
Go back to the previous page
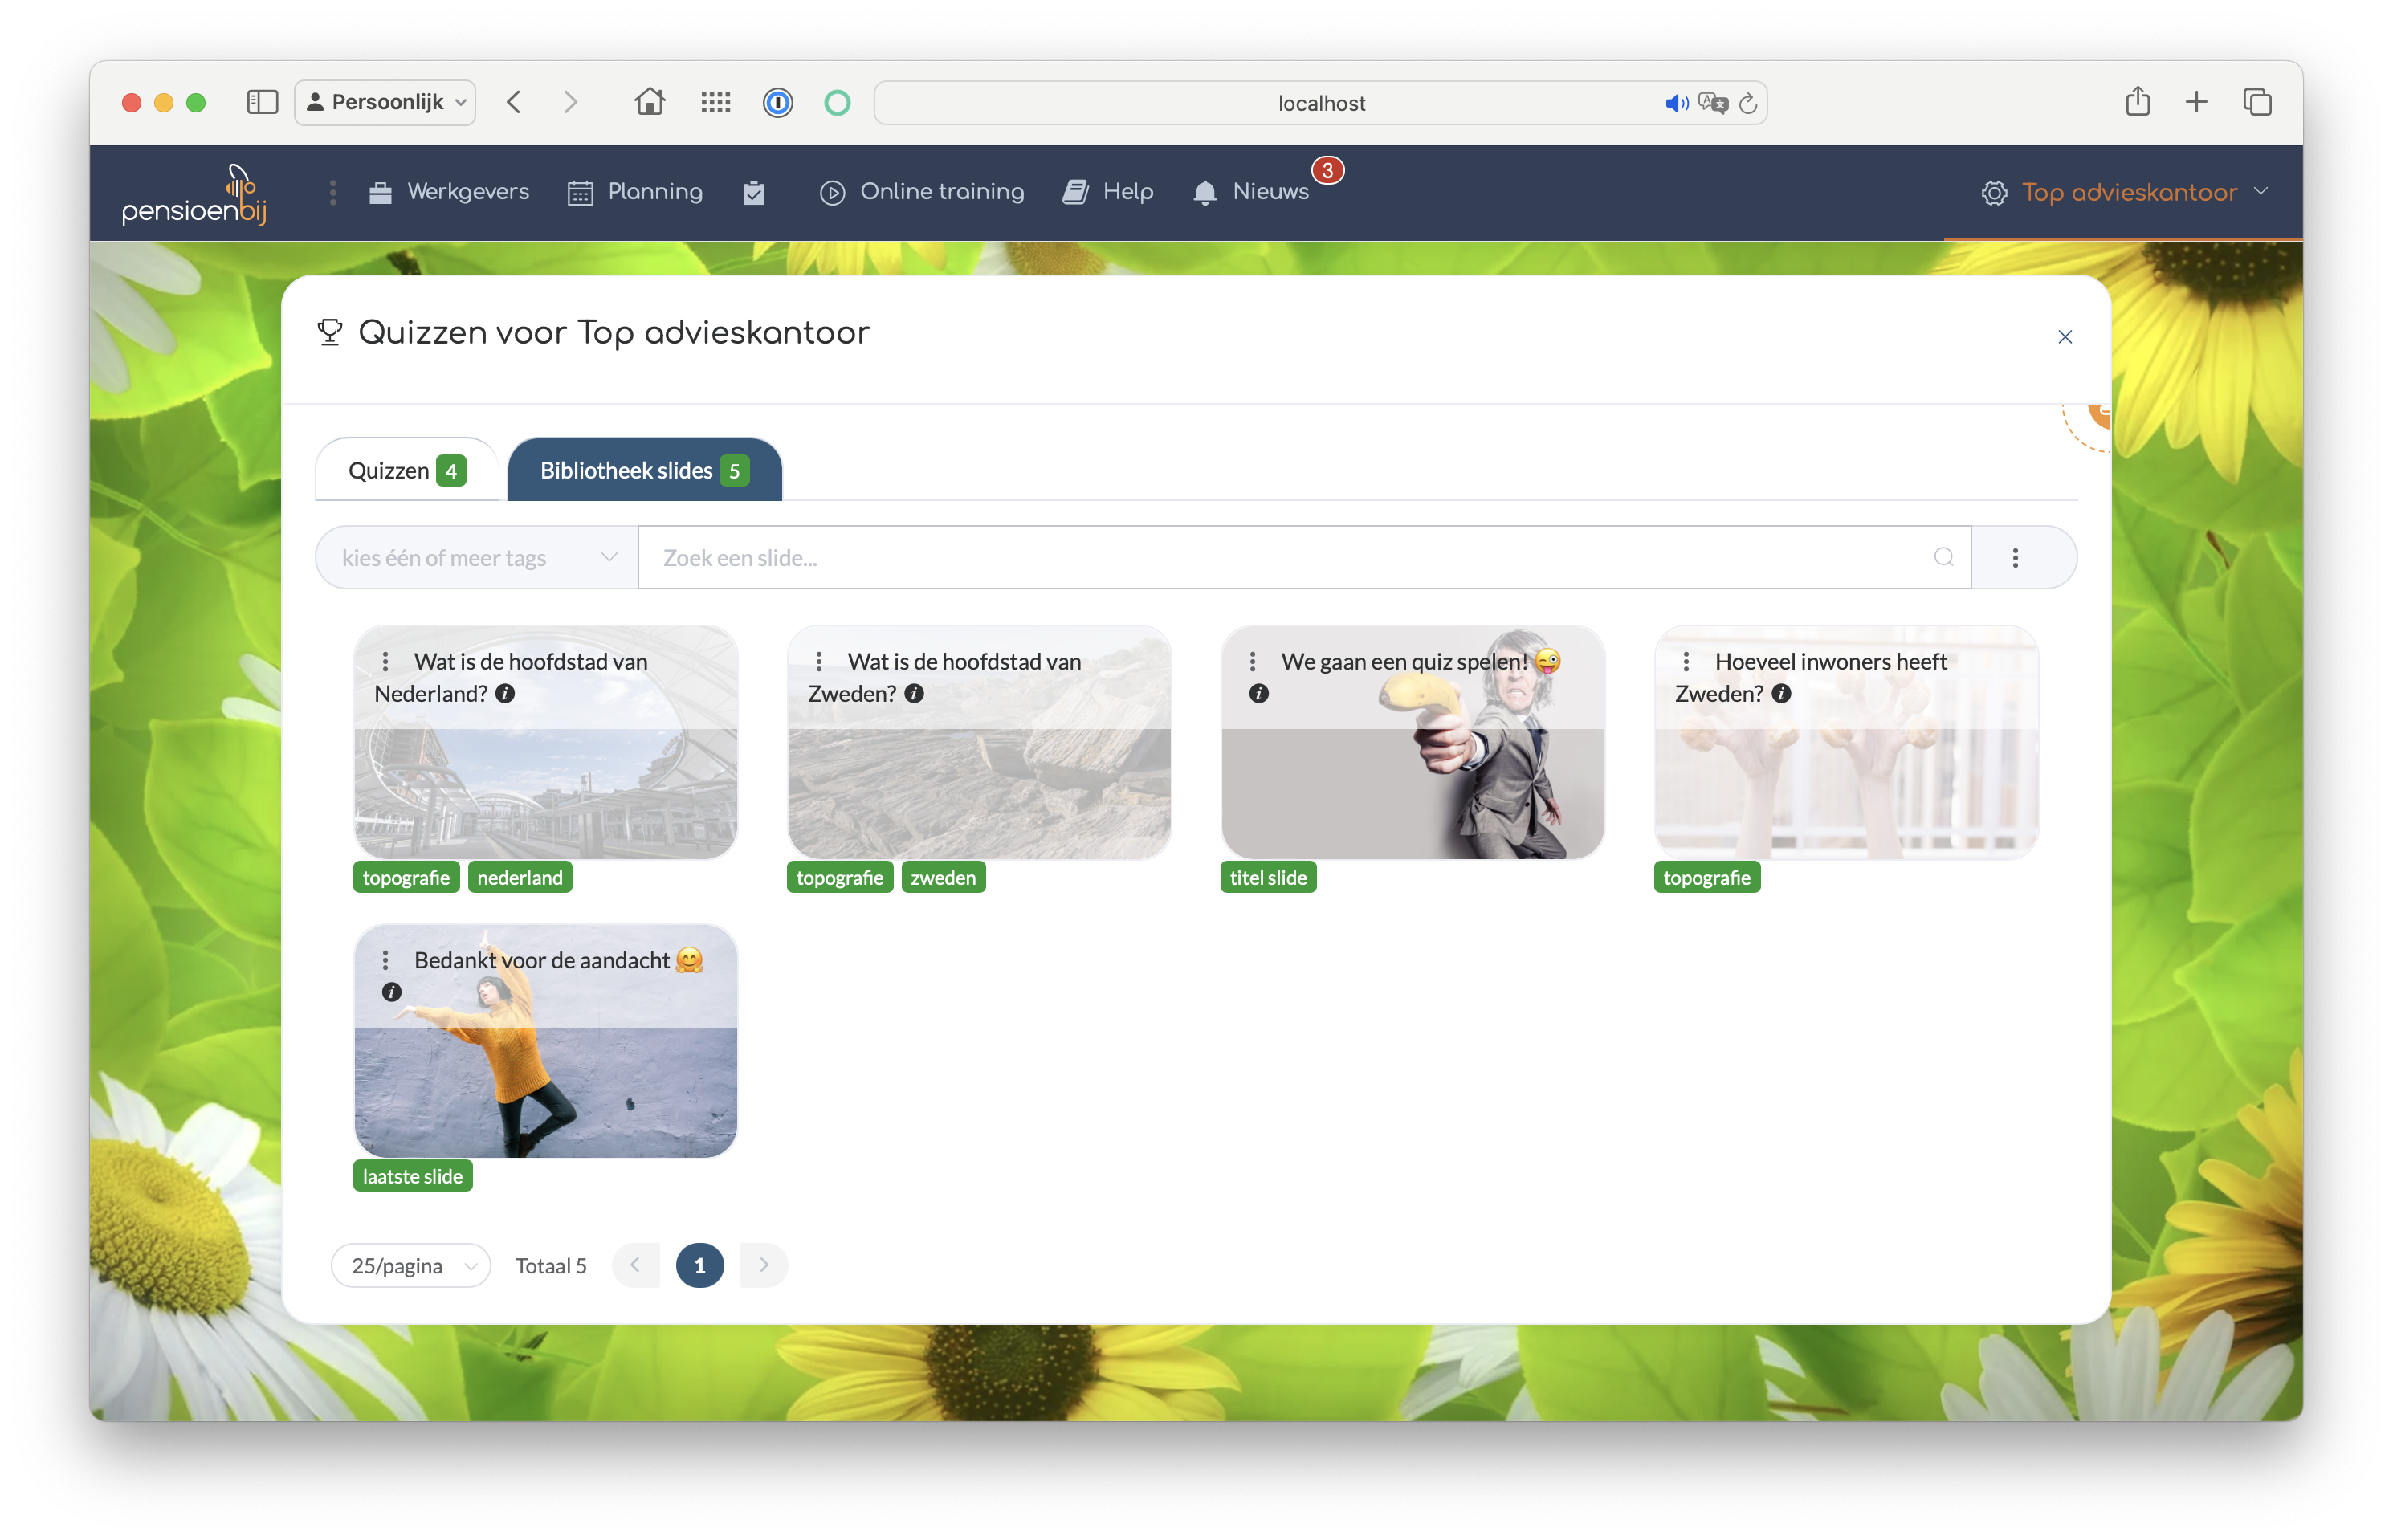click(x=514, y=102)
